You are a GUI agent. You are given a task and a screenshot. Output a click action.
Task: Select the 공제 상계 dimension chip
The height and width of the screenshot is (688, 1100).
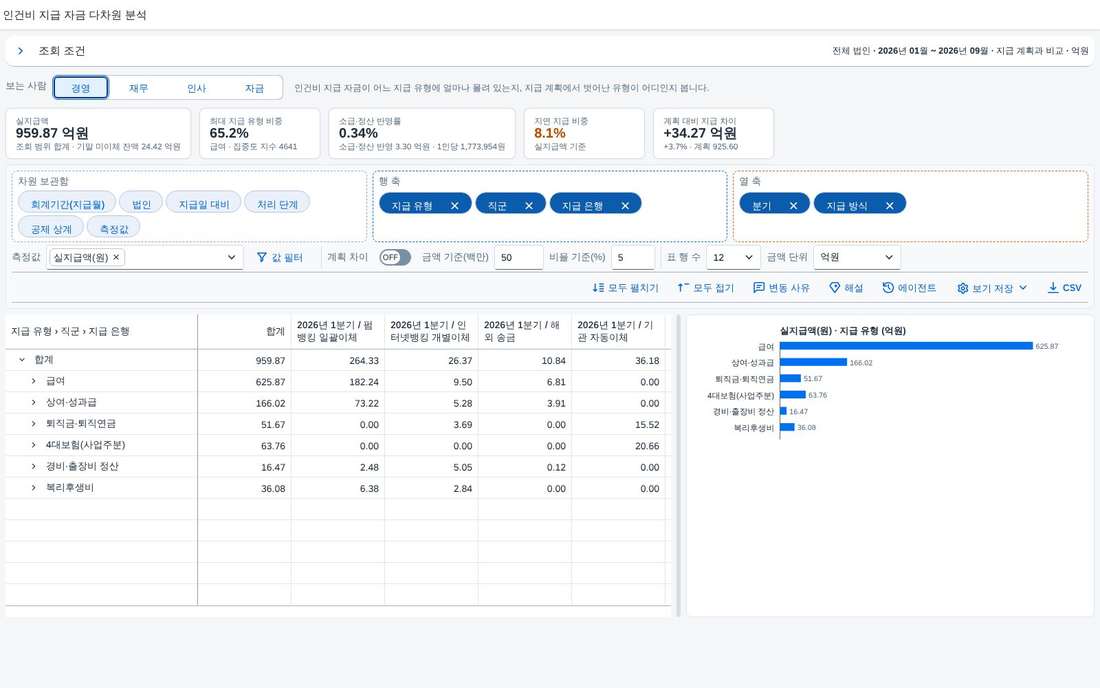pyautogui.click(x=51, y=229)
